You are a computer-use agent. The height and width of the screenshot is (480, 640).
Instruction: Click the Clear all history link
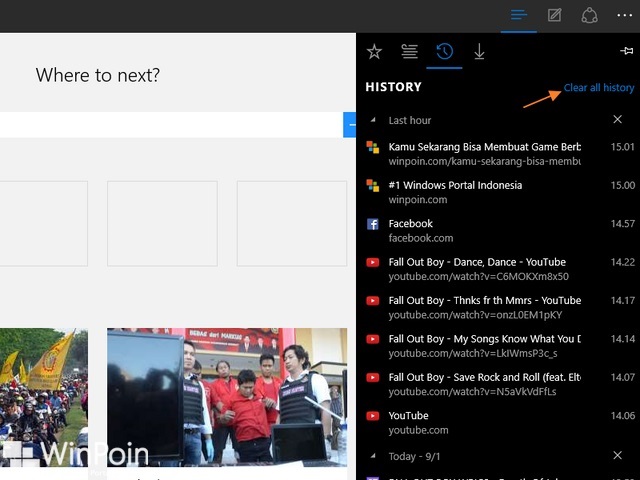tap(599, 88)
